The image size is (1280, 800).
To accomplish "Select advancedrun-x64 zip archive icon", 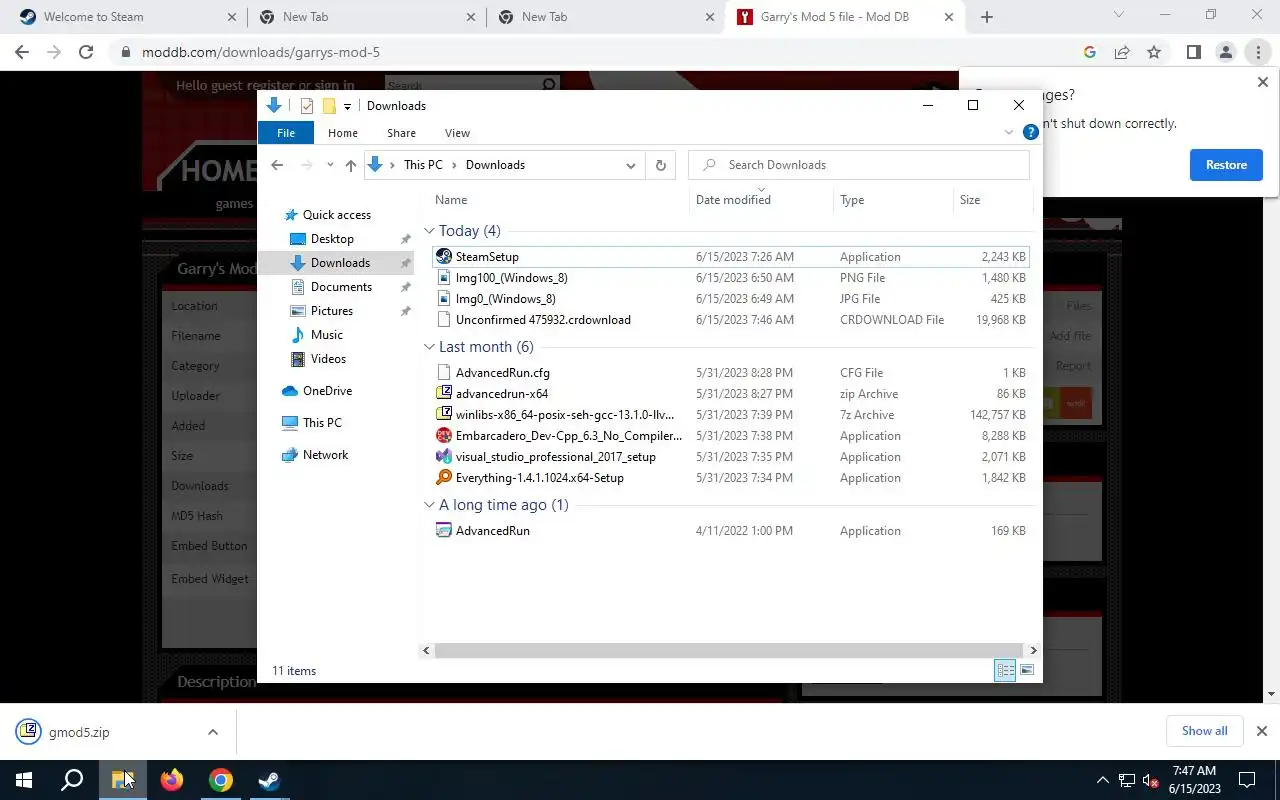I will click(x=444, y=394).
